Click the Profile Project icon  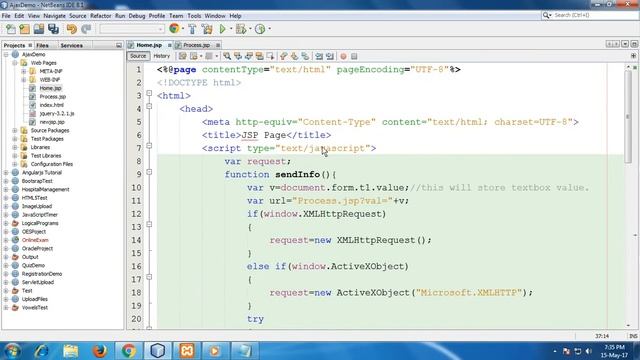click(x=260, y=29)
